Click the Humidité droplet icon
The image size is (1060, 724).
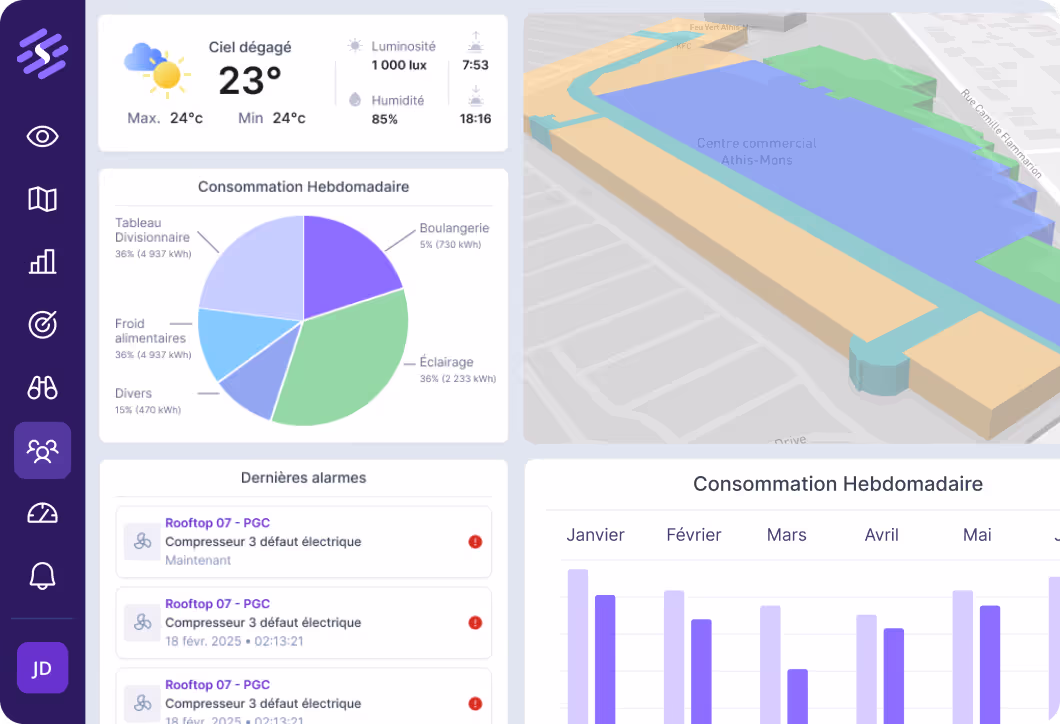(x=355, y=99)
